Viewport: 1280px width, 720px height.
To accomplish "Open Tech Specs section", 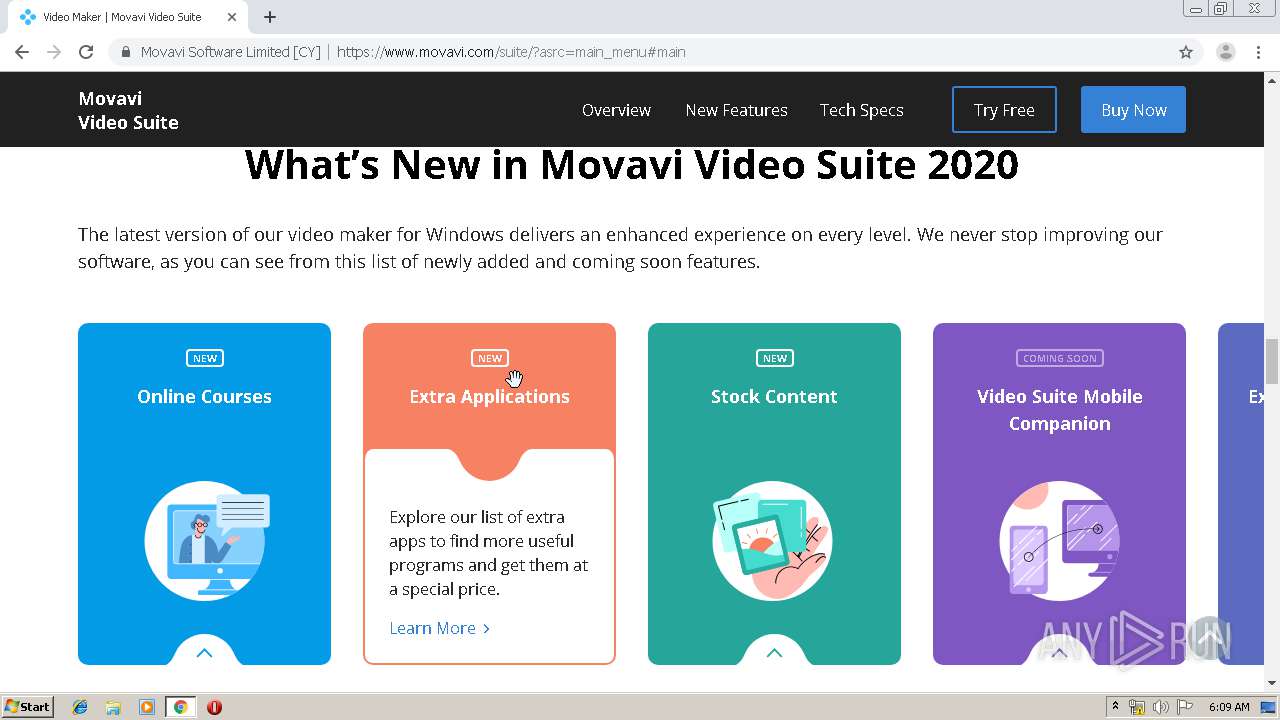I will click(x=861, y=110).
